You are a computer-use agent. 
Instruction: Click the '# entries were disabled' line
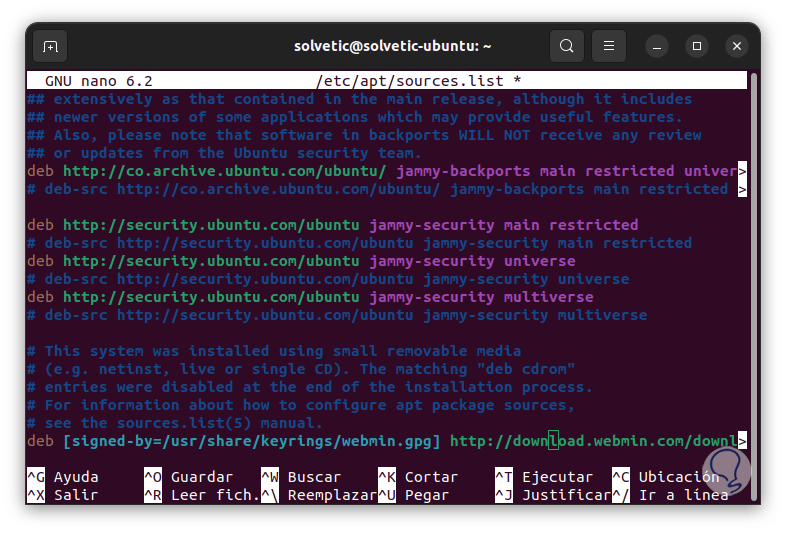tap(310, 387)
